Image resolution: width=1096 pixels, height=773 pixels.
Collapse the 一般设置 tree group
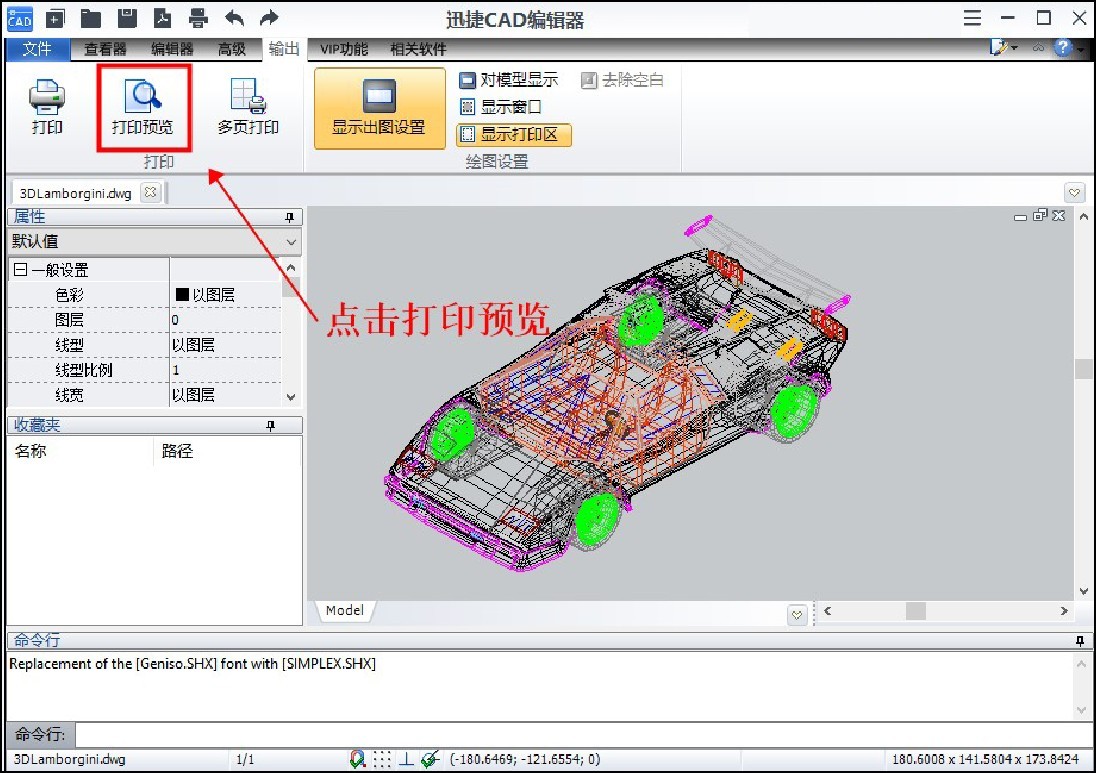(20, 270)
